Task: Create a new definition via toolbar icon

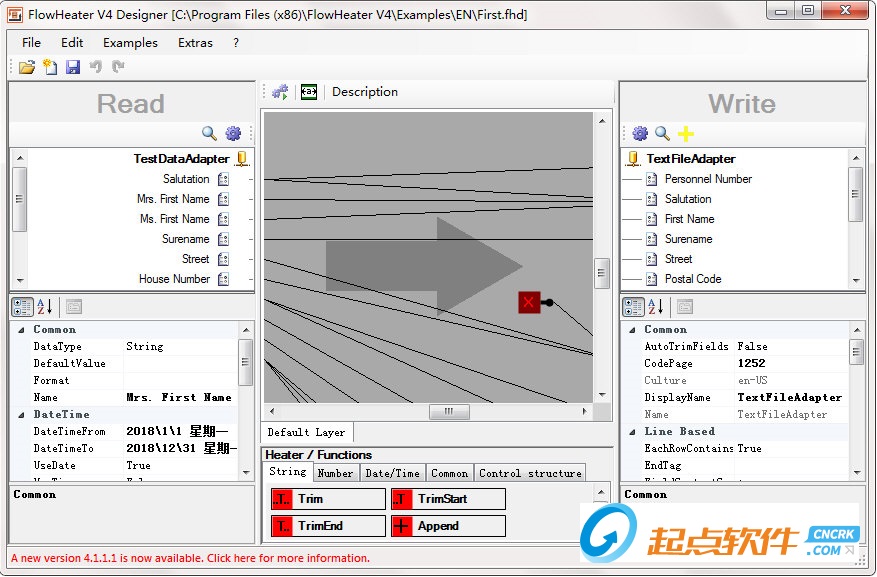Action: 50,67
